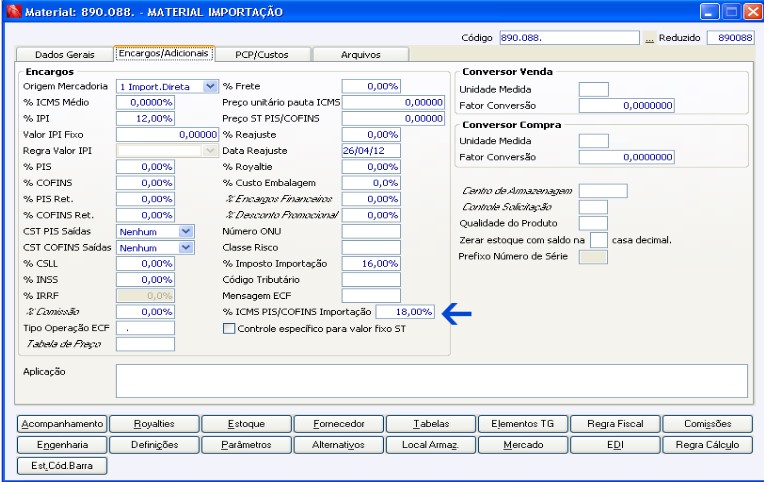Open the Regra Valor IPI dropdown
Image resolution: width=764 pixels, height=482 pixels.
(210, 151)
